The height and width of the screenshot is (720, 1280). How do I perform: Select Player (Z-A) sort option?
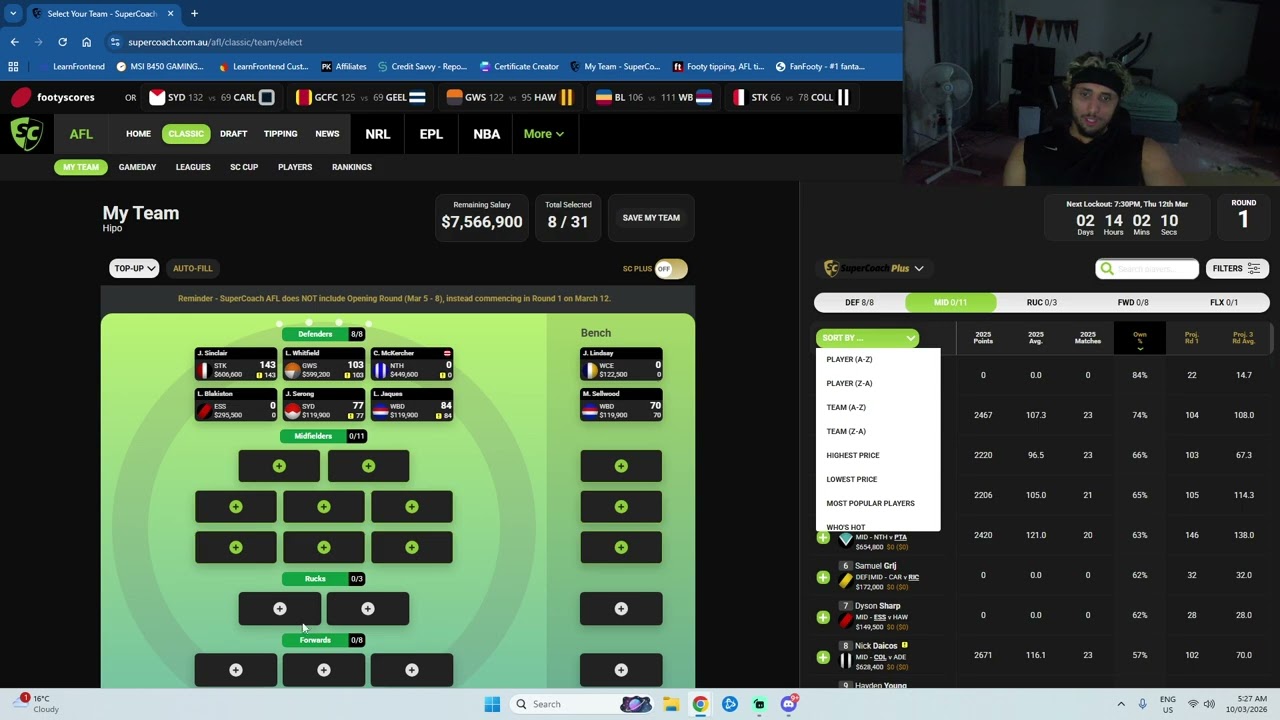[x=849, y=383]
